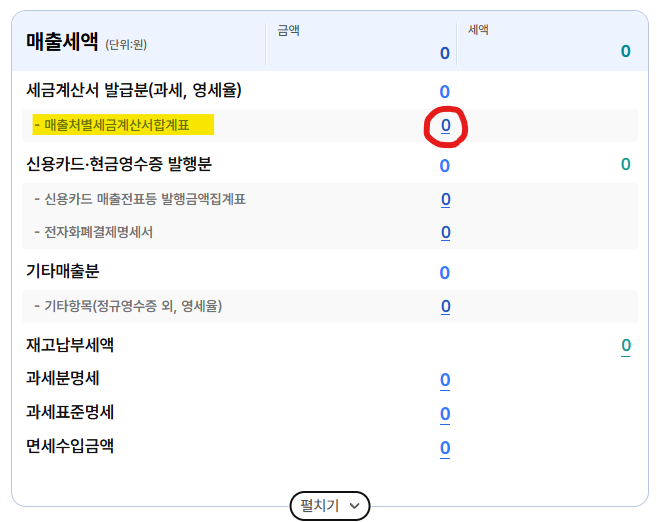The image size is (657, 522).
Task: Select 매출세액 header title
Action: [62, 41]
